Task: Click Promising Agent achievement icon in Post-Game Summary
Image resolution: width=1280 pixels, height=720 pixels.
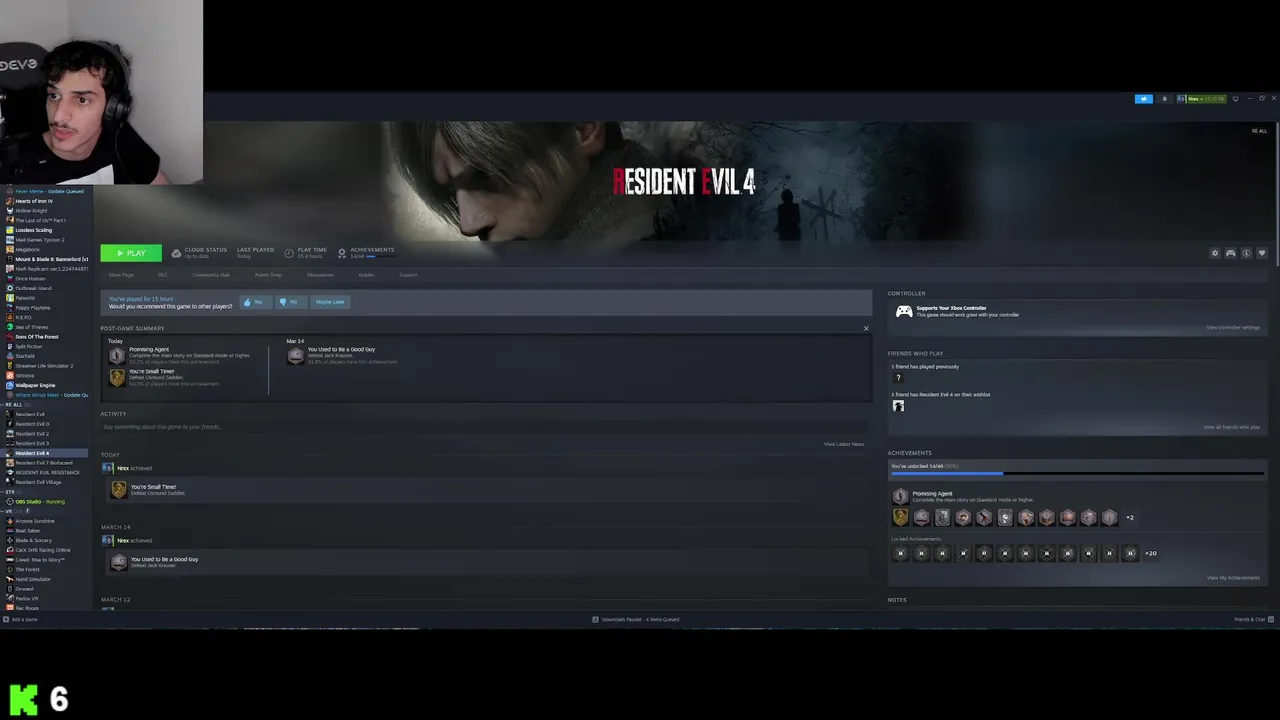Action: click(117, 355)
